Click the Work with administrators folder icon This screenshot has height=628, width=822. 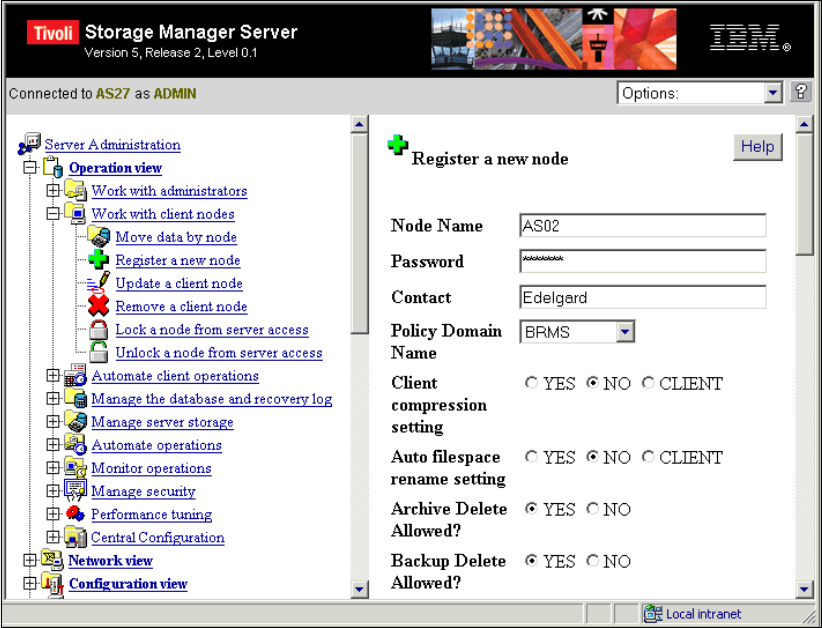point(75,190)
